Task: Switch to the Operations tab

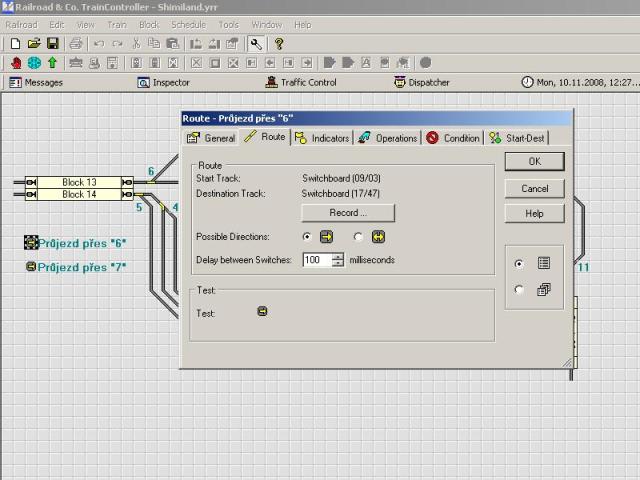Action: pos(387,138)
